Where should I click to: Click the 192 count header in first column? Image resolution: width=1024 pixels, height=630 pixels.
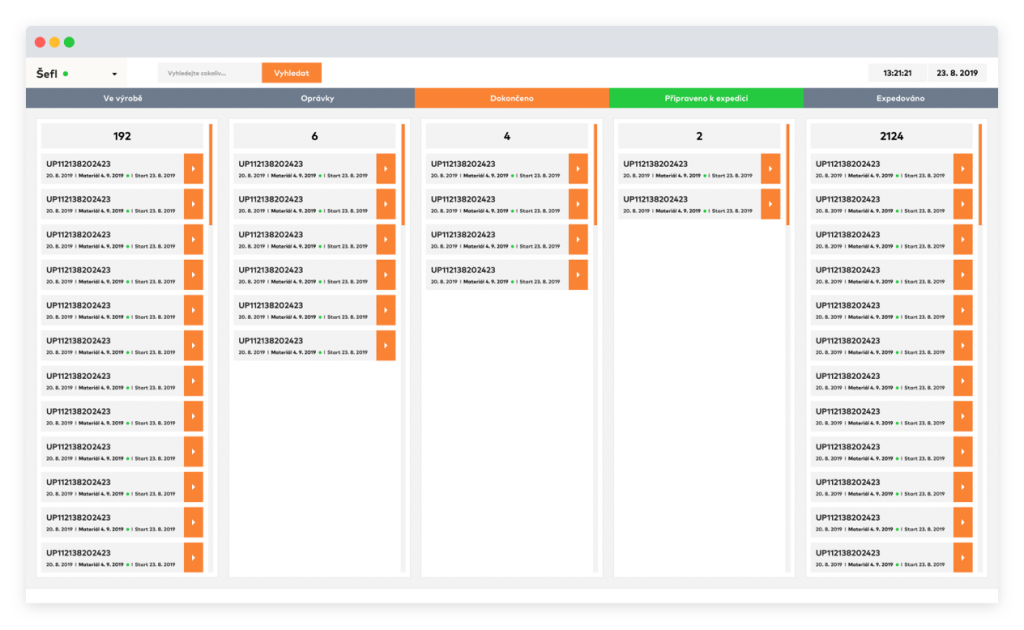122,136
